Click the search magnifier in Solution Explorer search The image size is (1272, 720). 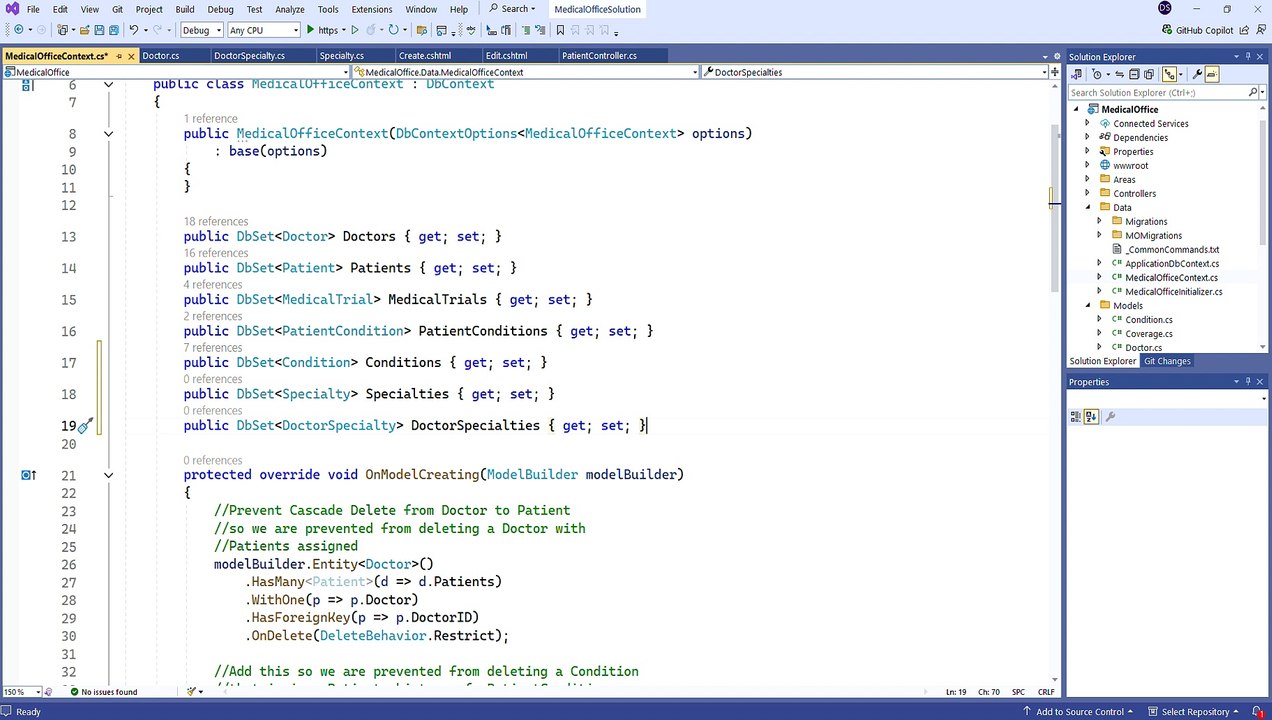1253,92
